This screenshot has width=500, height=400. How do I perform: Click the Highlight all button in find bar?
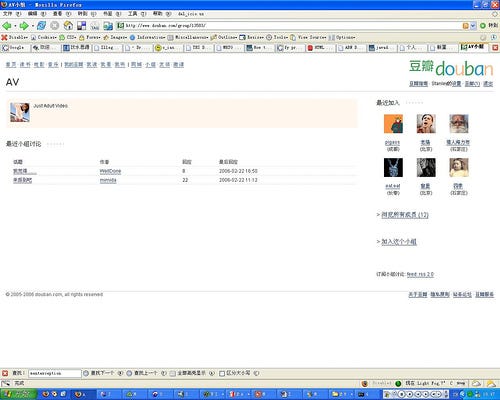click(x=191, y=373)
